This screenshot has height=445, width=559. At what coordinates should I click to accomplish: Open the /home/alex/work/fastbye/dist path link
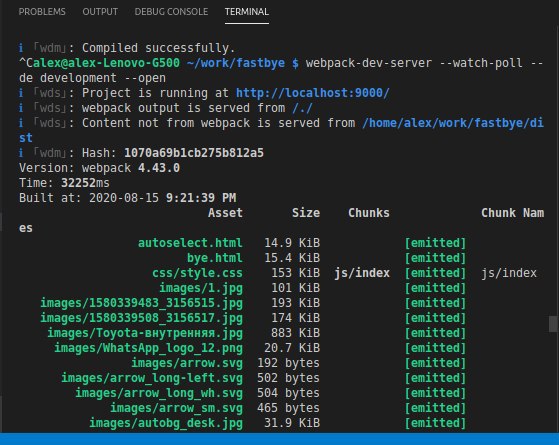[453, 123]
